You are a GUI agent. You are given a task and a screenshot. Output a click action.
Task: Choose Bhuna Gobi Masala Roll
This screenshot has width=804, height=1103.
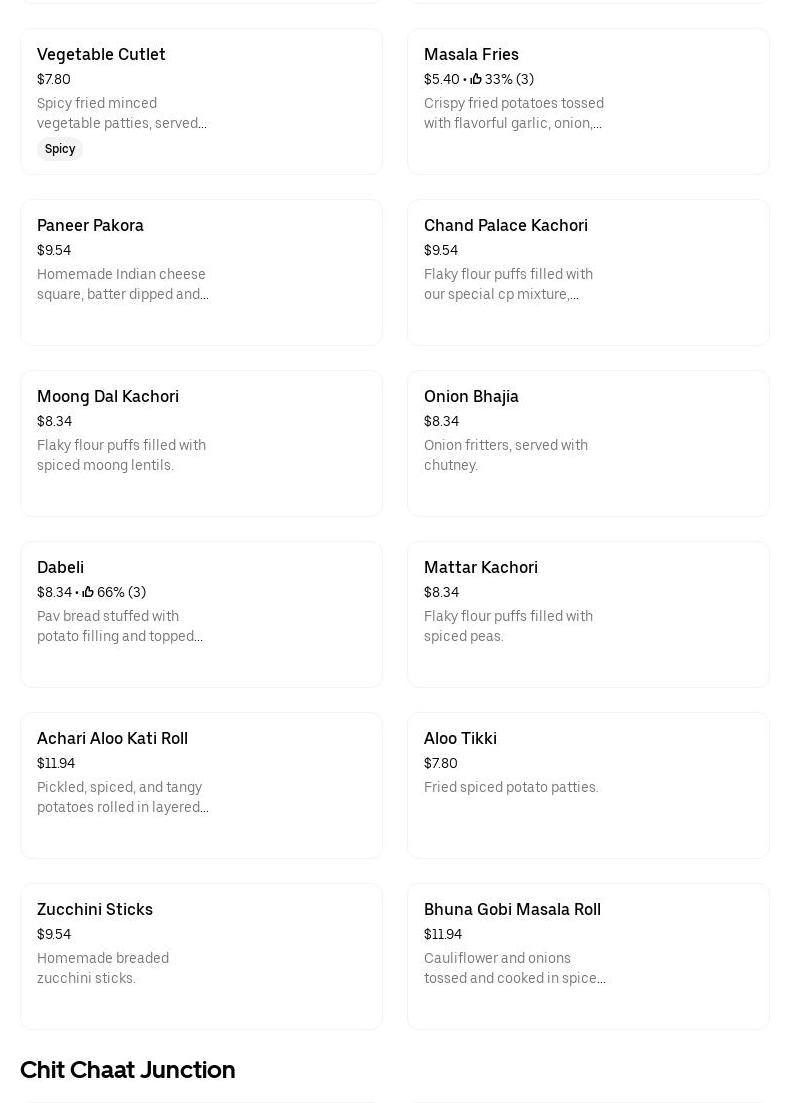[x=588, y=956]
